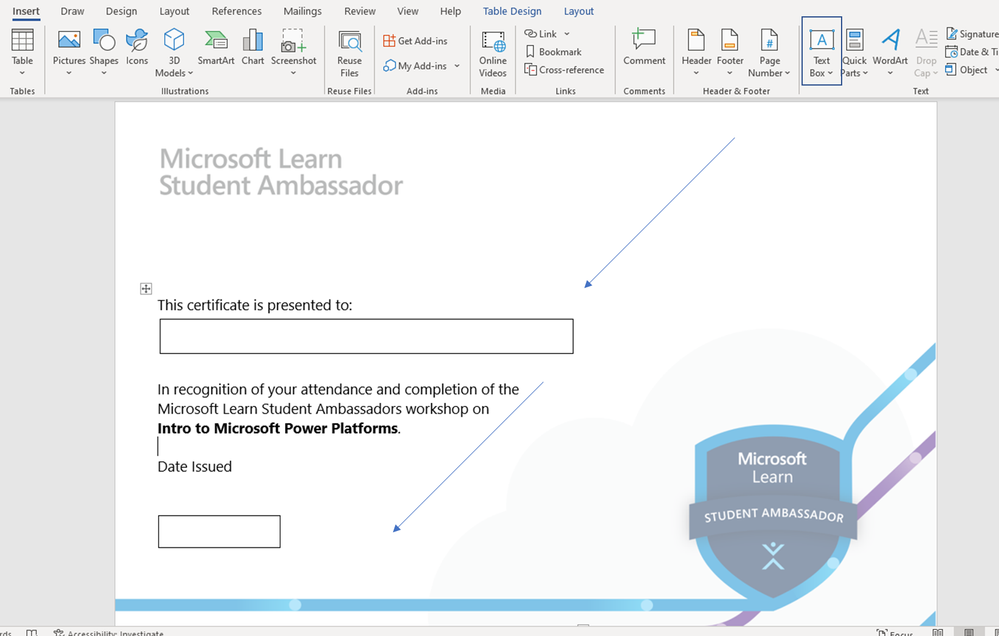The width and height of the screenshot is (999, 636).
Task: Open Accessibility Investigate in status bar
Action: pyautogui.click(x=108, y=632)
